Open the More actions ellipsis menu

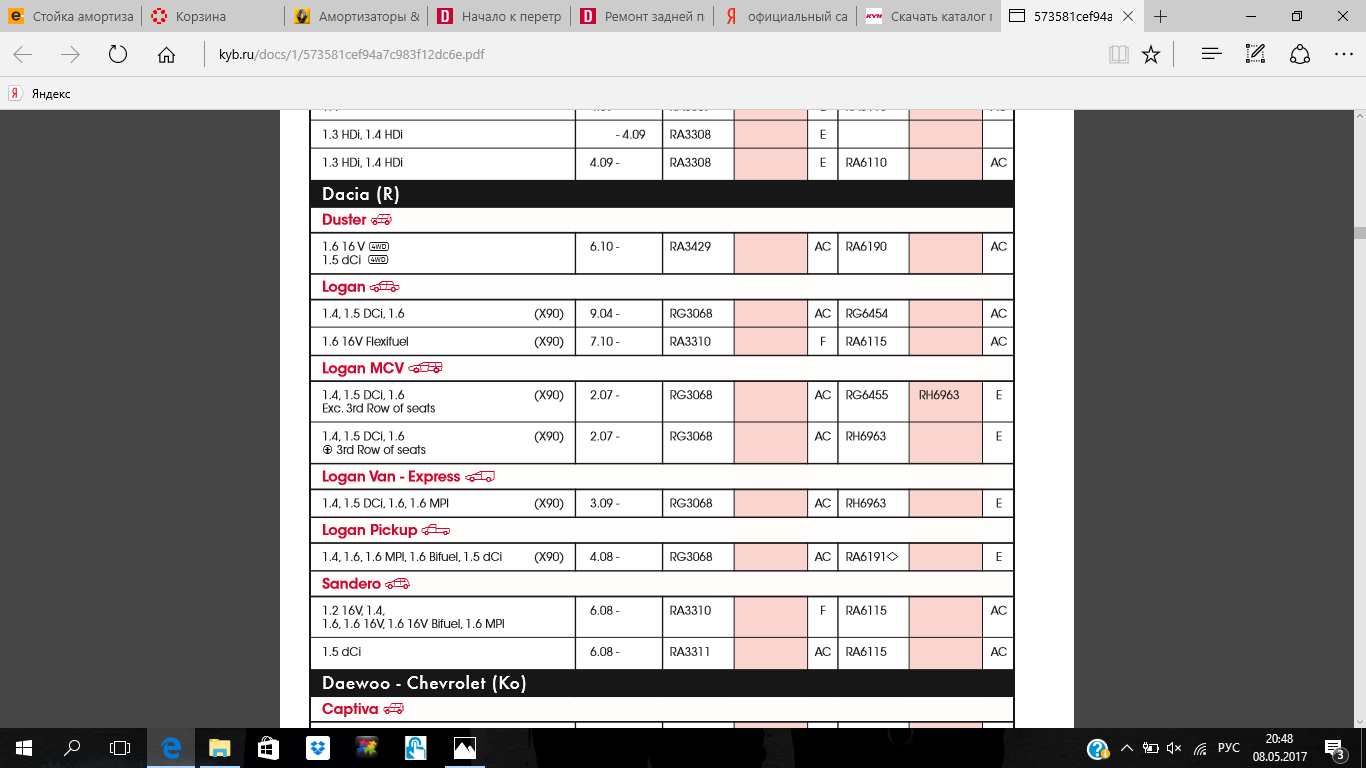[x=1344, y=55]
